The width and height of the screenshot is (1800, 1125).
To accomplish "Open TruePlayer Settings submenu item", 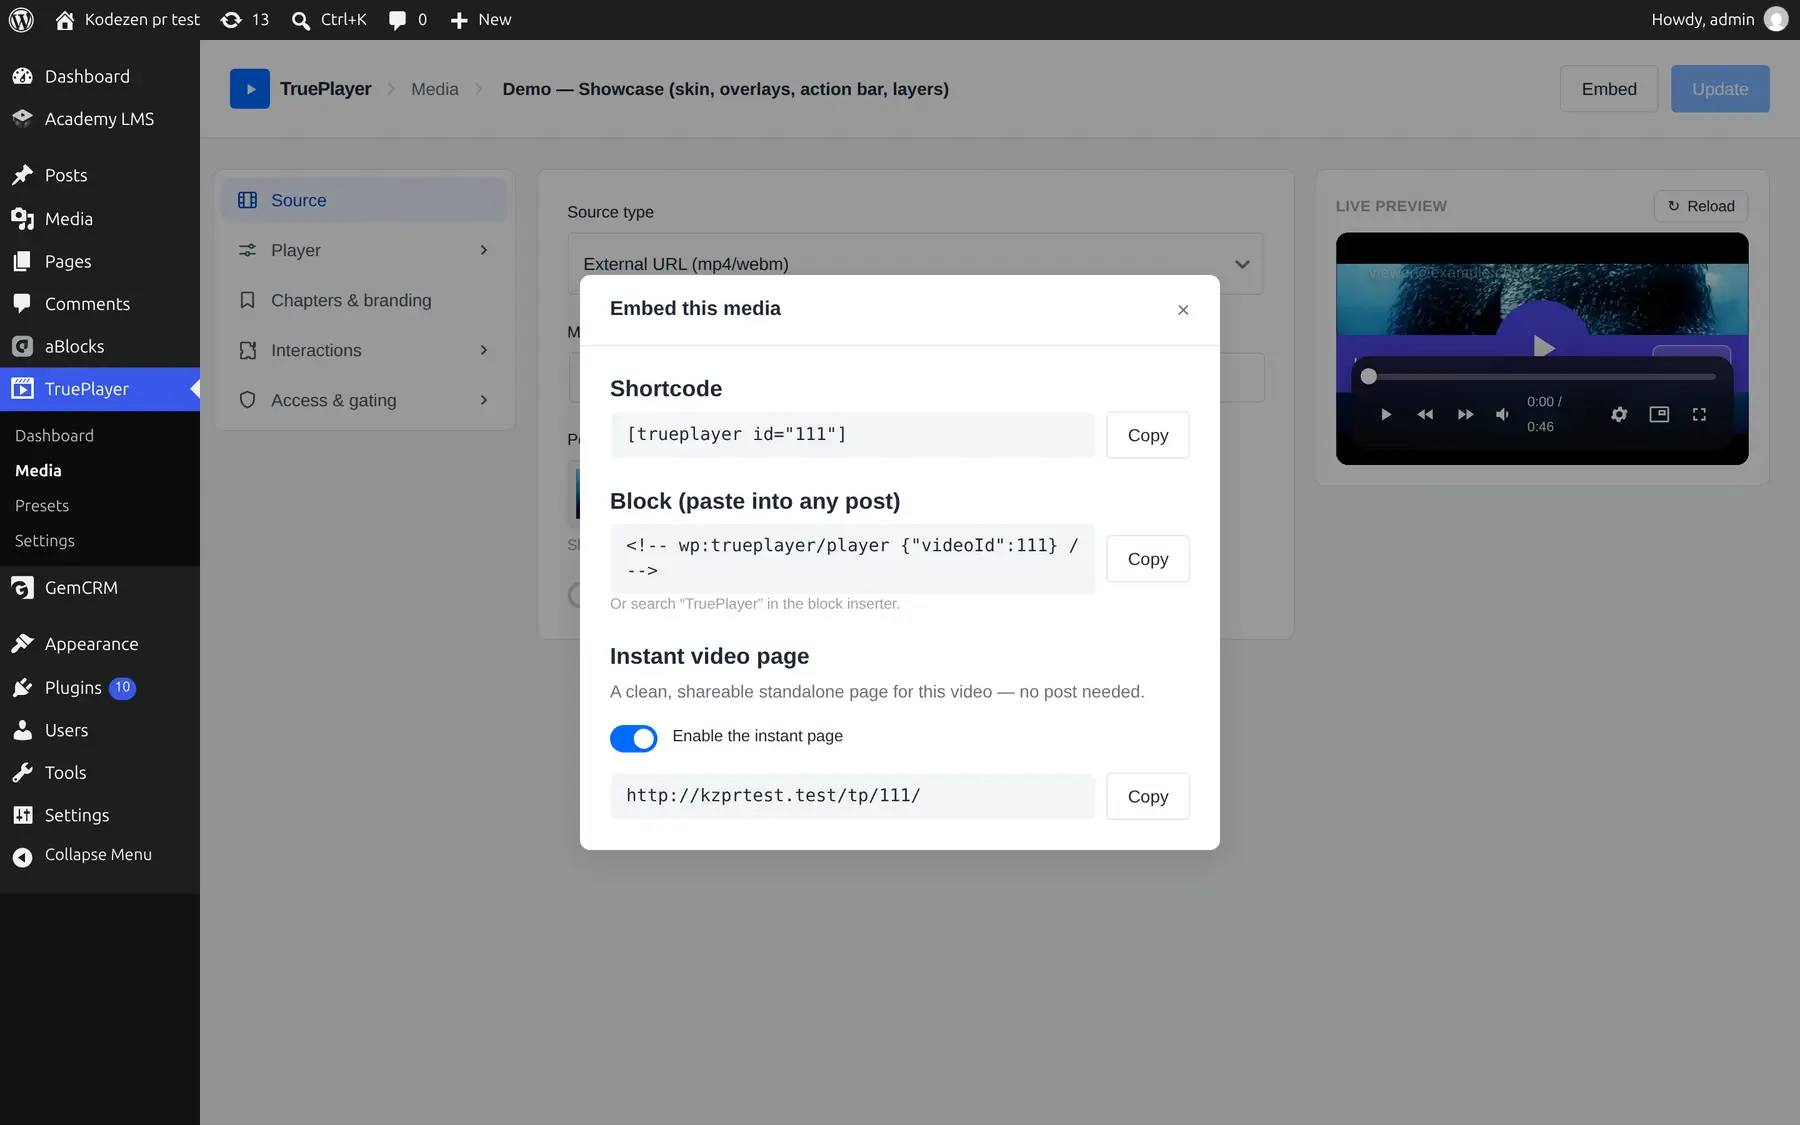I will tap(45, 541).
